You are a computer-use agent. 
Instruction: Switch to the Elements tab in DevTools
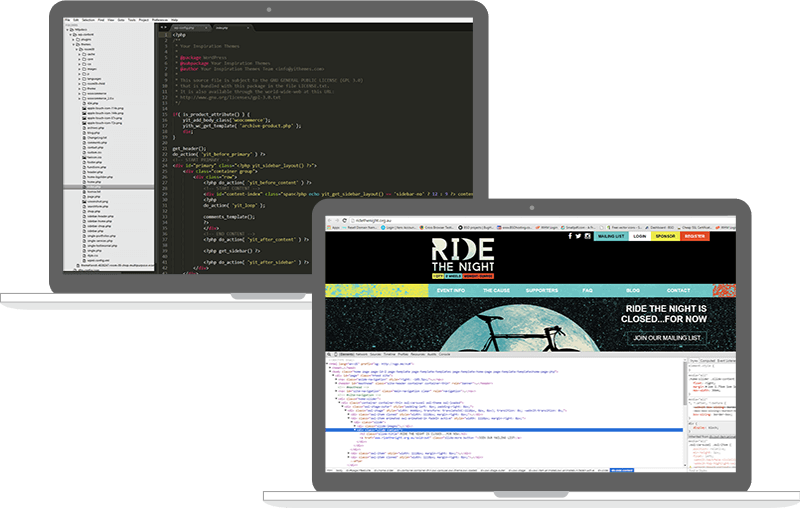tap(347, 354)
